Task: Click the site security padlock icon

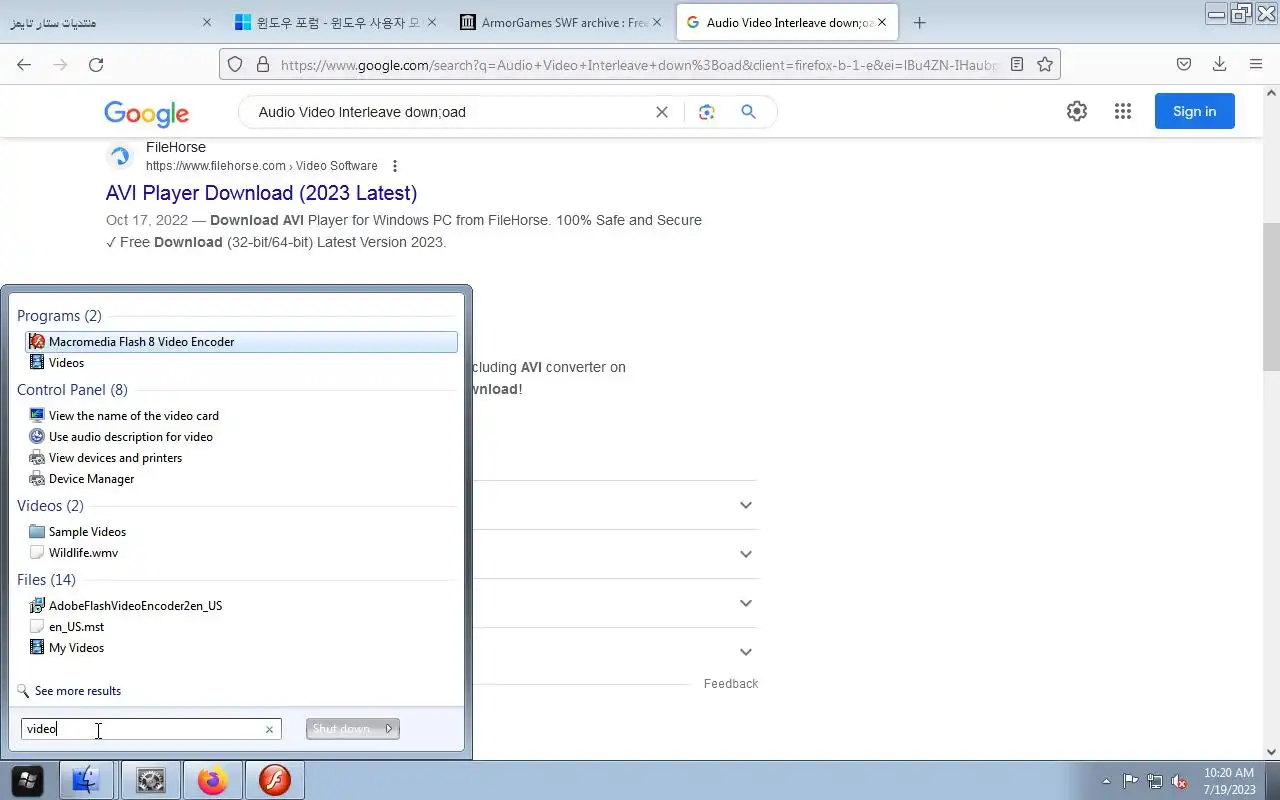Action: point(263,64)
